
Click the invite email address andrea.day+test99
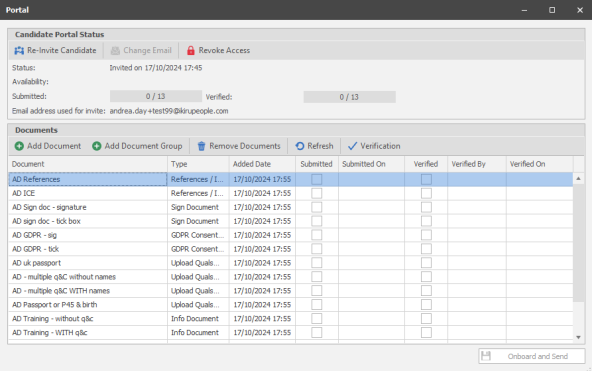[x=169, y=111]
